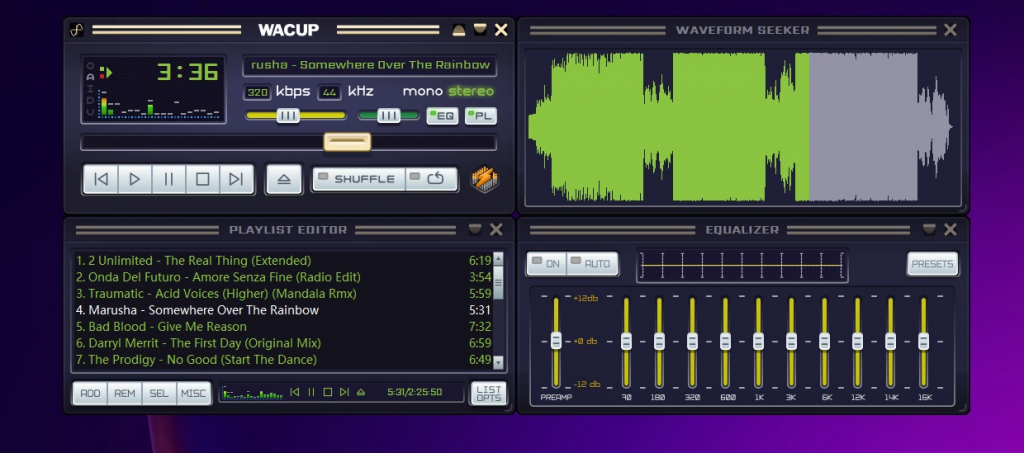Viewport: 1024px width, 453px height.
Task: Toggle the EQ window button
Action: pyautogui.click(x=442, y=116)
